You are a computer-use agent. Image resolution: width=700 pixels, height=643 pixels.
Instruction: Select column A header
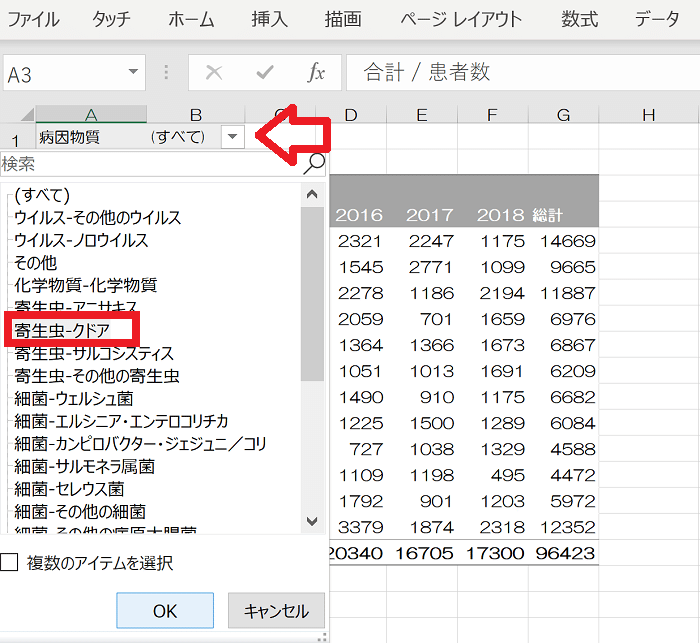click(91, 115)
